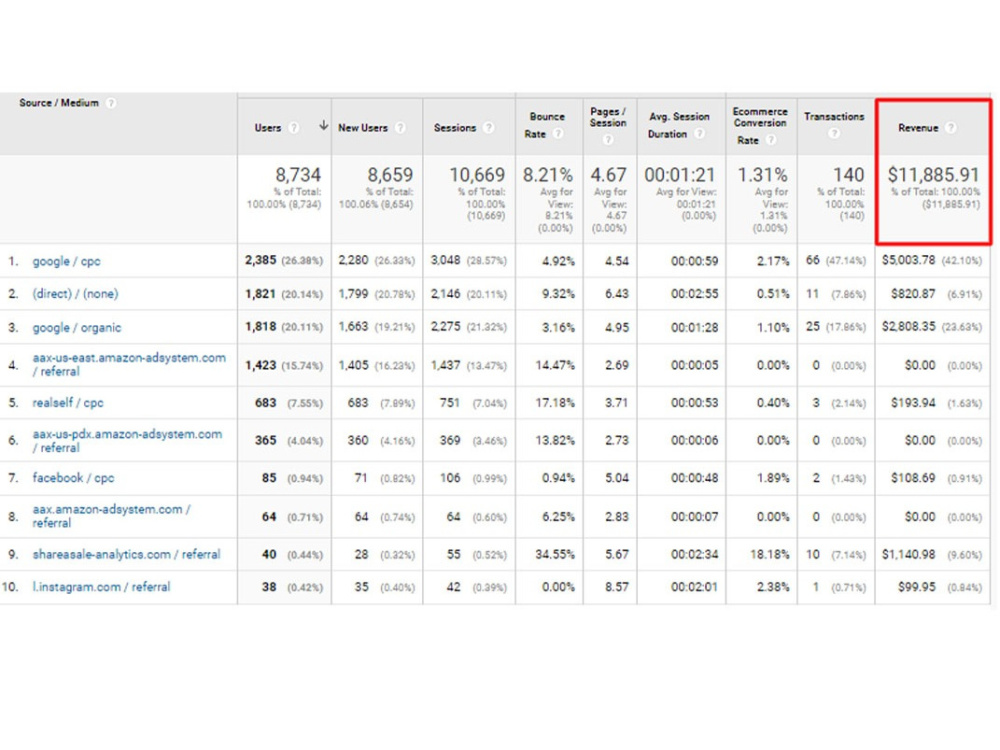This screenshot has height=750, width=1000.
Task: Sort by Avg. Session Duration header
Action: pos(679,125)
